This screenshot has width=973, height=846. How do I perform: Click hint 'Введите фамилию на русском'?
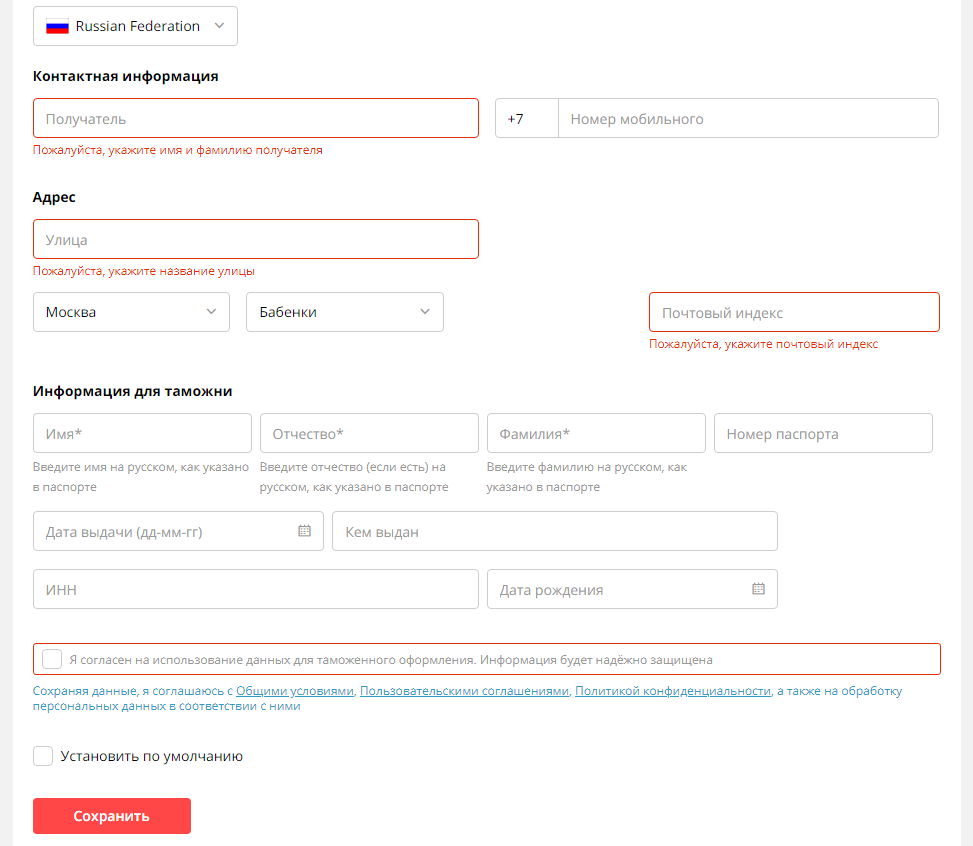click(x=586, y=477)
